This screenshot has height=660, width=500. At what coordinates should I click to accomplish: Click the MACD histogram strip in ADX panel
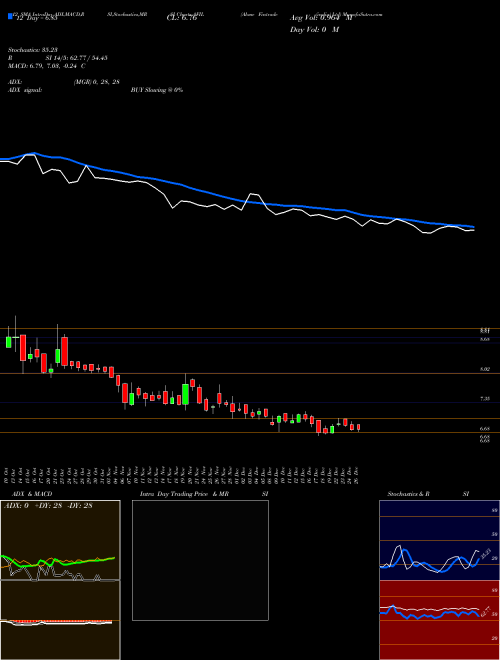tap(56, 621)
